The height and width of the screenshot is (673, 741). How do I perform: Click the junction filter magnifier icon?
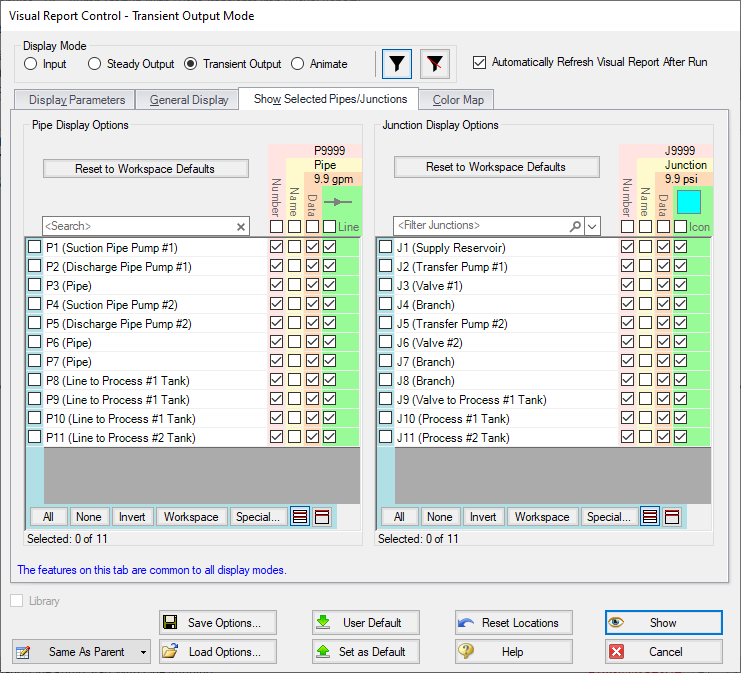click(575, 226)
